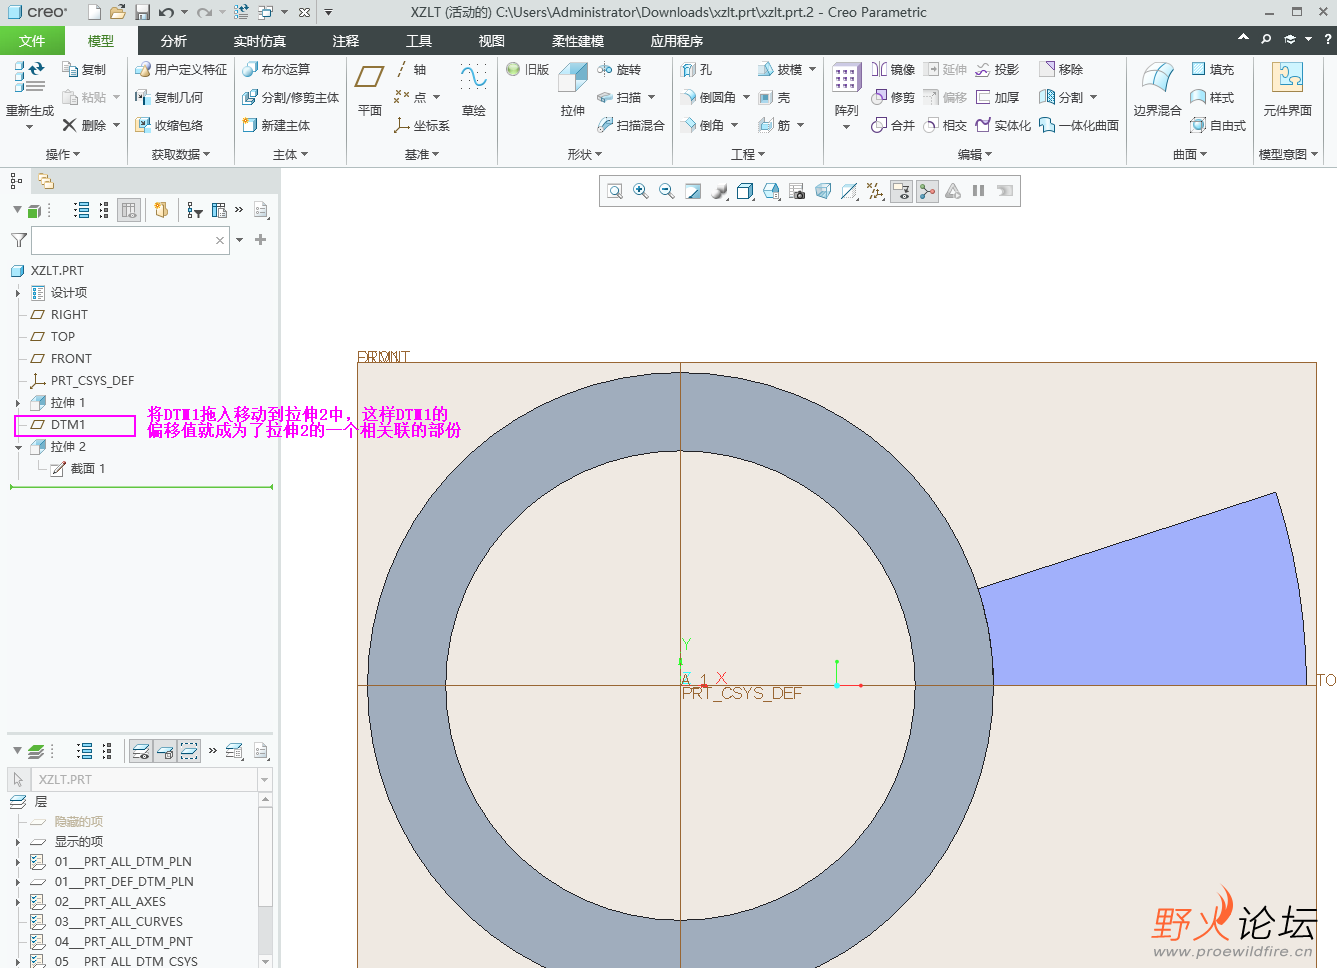Screen dimensions: 1337x968
Task: Open the 文件 file menu tab
Action: point(32,41)
